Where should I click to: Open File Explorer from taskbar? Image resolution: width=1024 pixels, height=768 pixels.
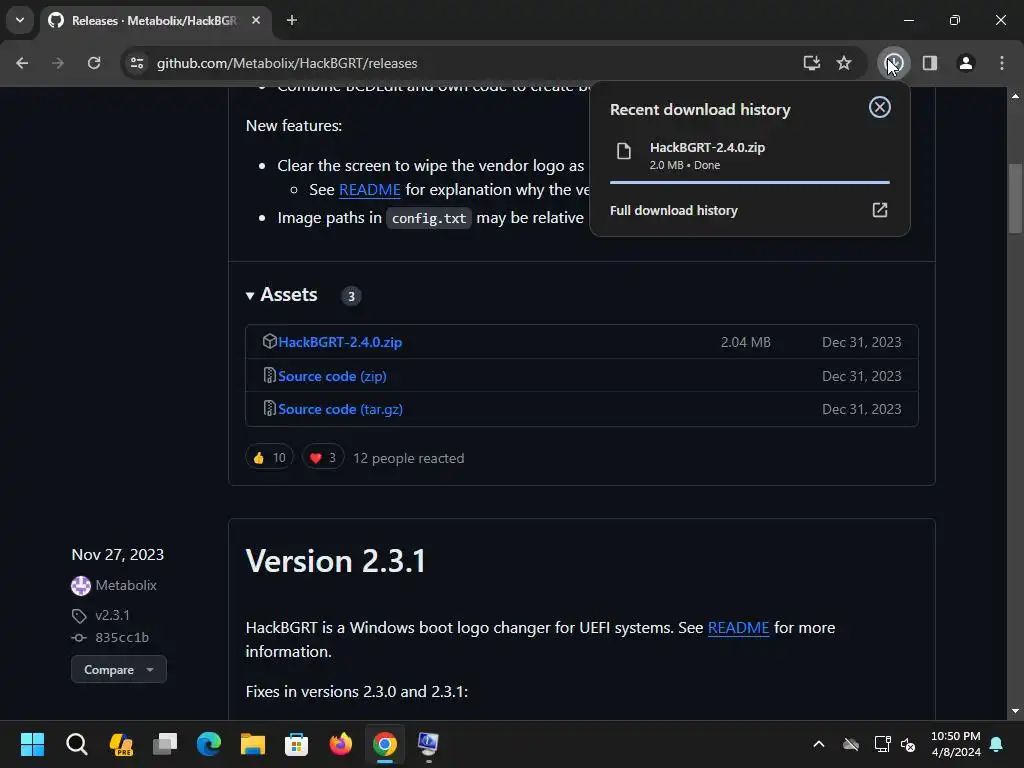(253, 744)
